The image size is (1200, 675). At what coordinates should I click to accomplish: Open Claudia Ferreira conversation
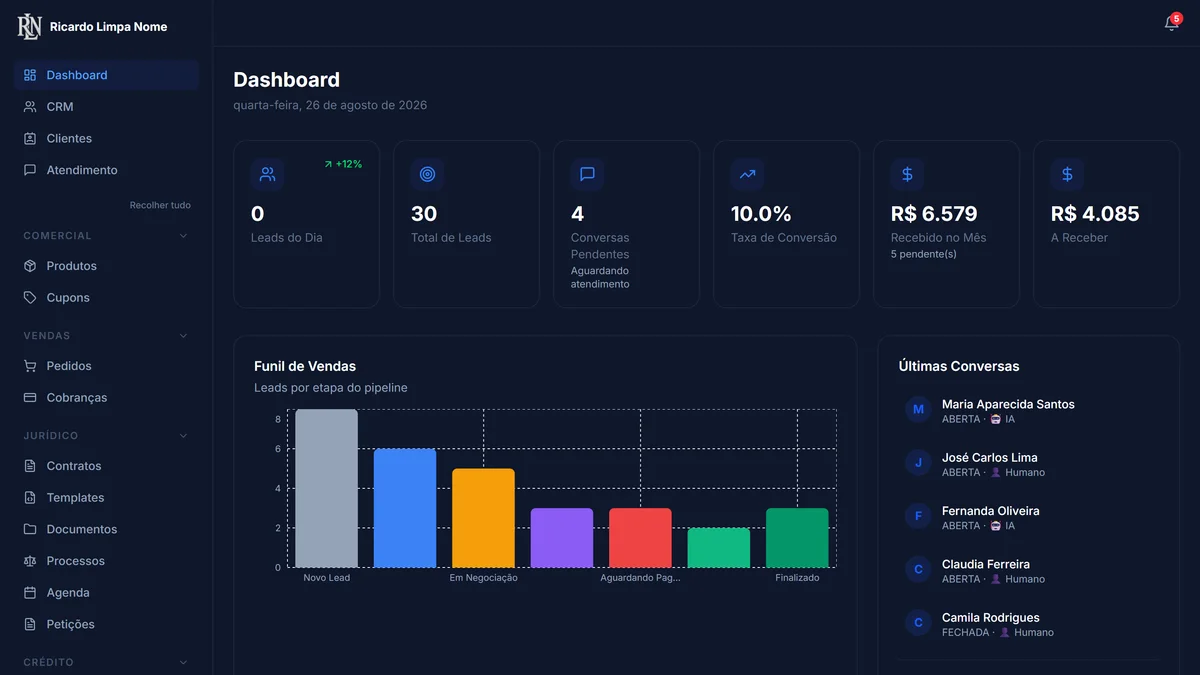(x=1028, y=571)
